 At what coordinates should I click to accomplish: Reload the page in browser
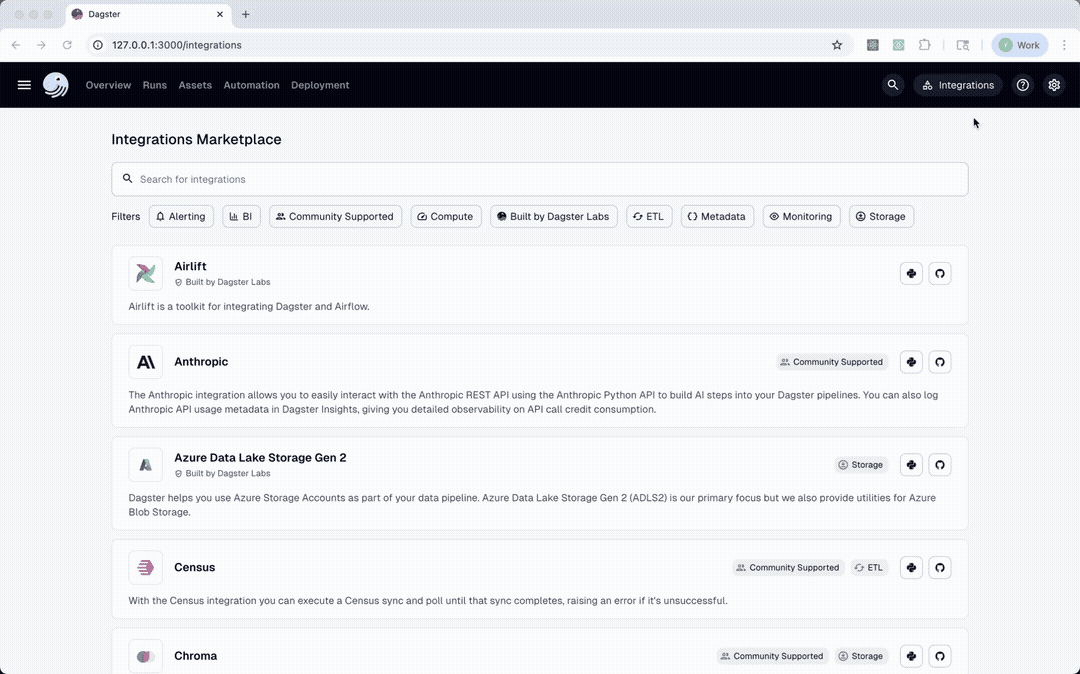tap(67, 45)
